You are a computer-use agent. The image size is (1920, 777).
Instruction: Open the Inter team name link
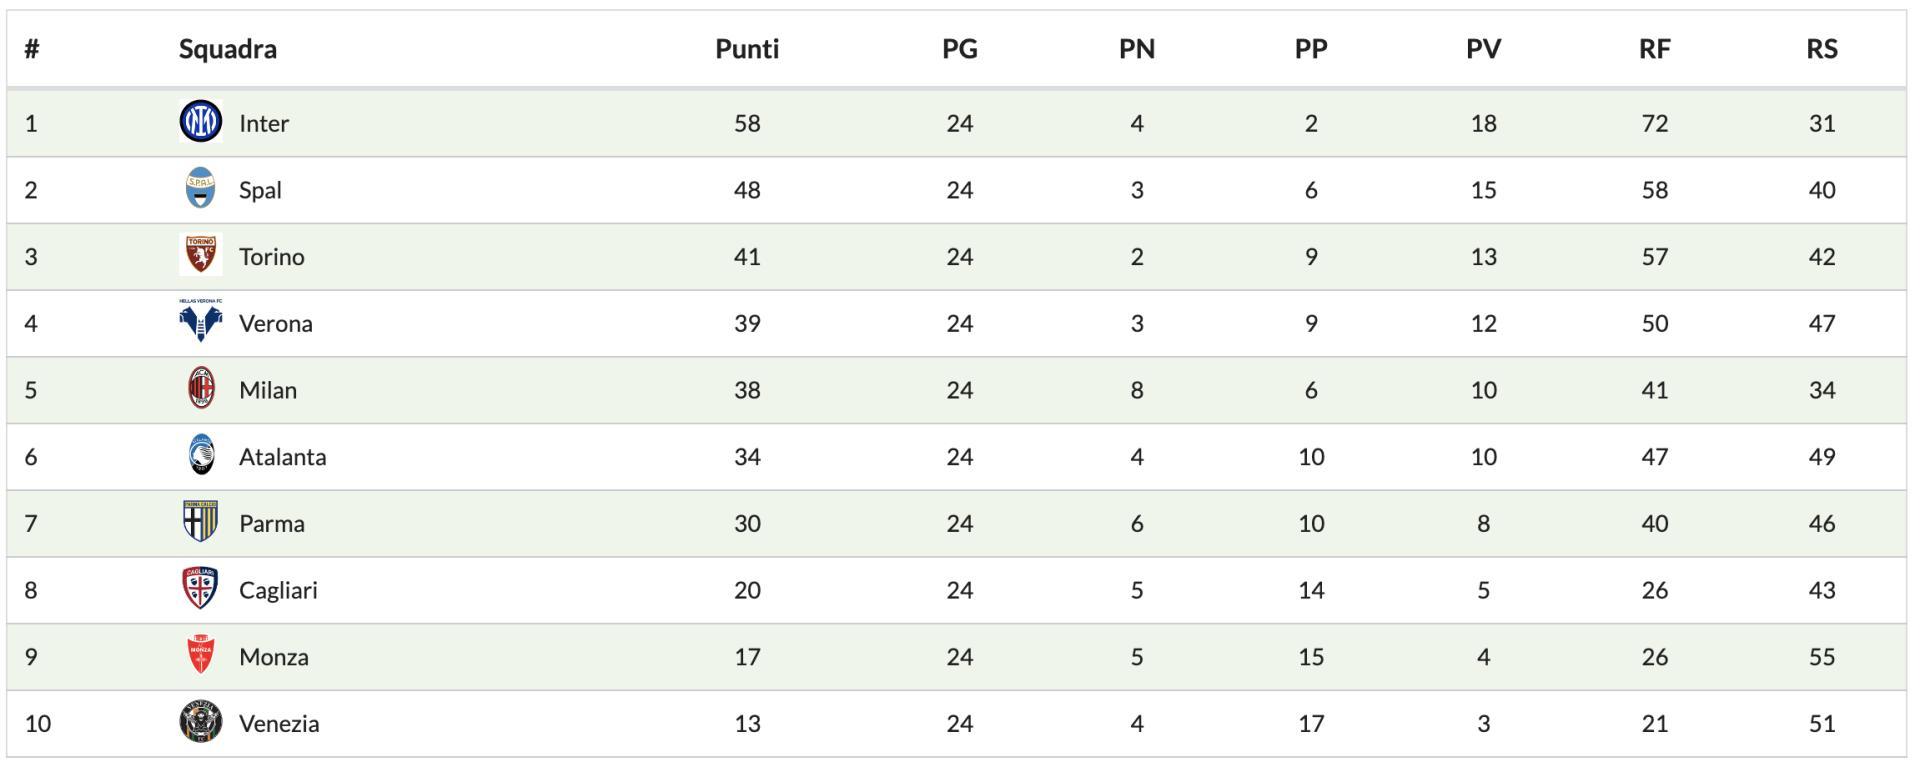point(264,123)
